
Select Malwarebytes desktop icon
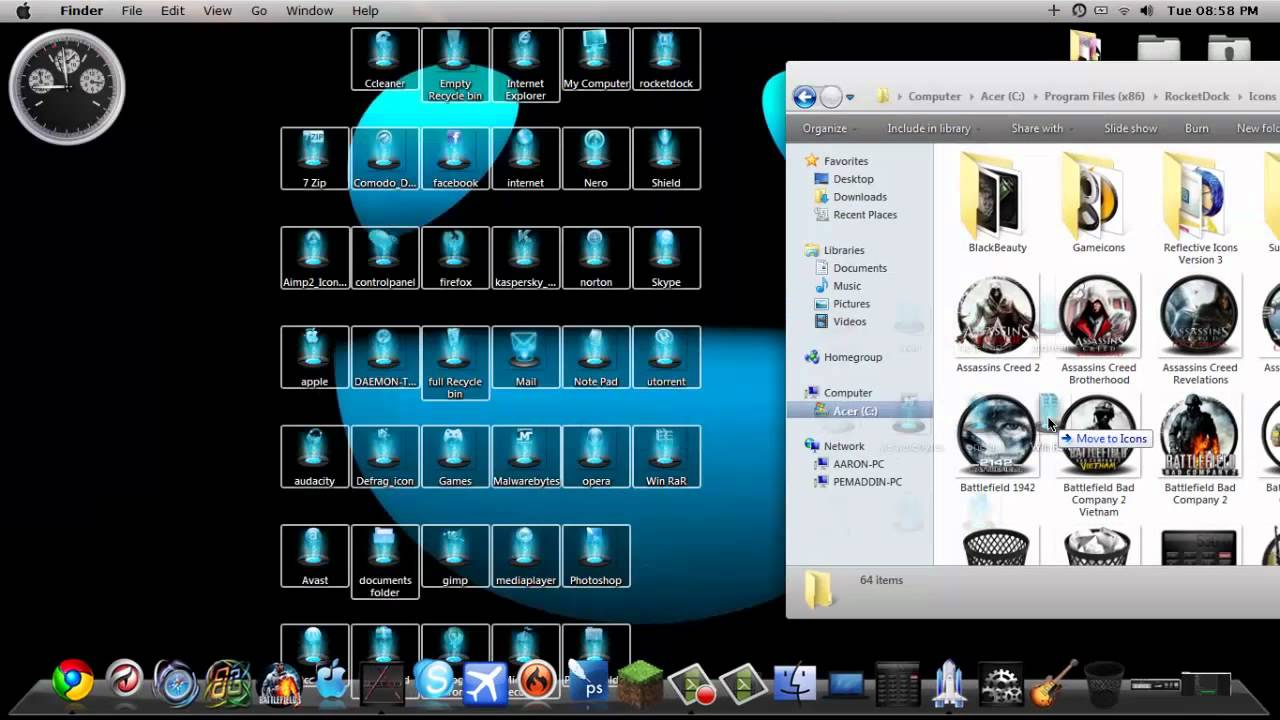point(526,456)
